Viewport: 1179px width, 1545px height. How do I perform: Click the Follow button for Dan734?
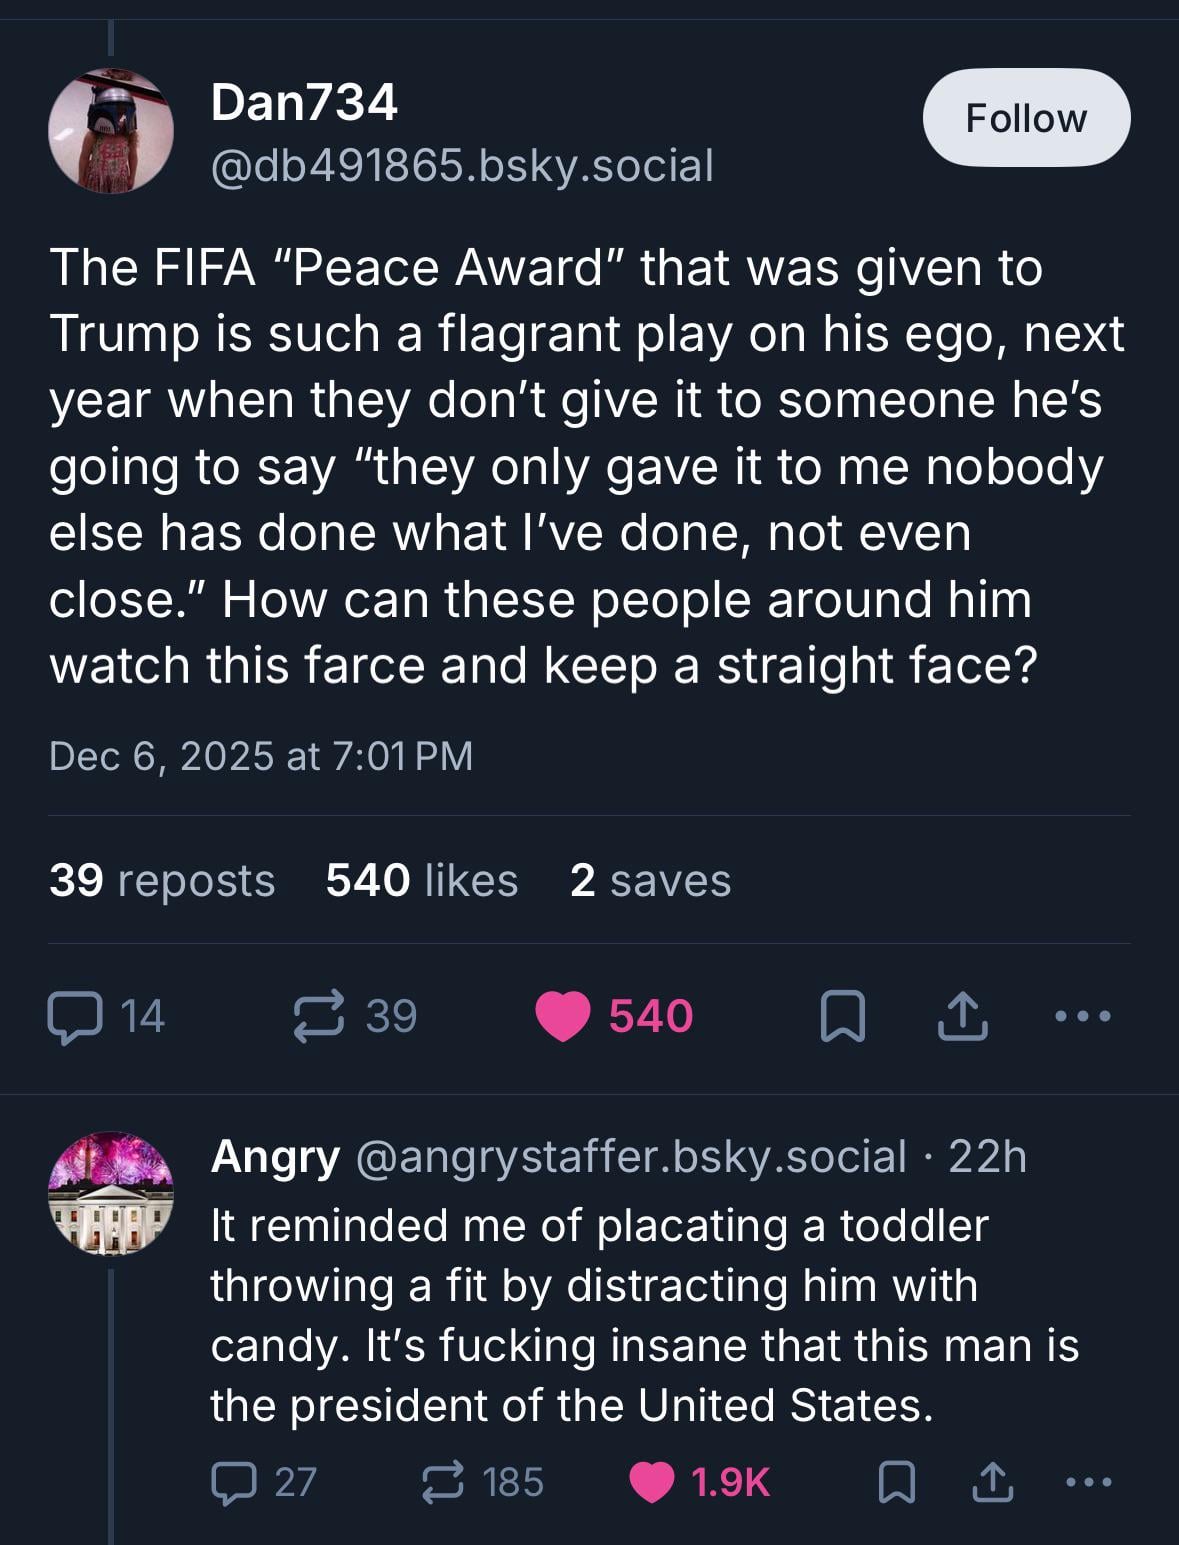(x=1026, y=118)
